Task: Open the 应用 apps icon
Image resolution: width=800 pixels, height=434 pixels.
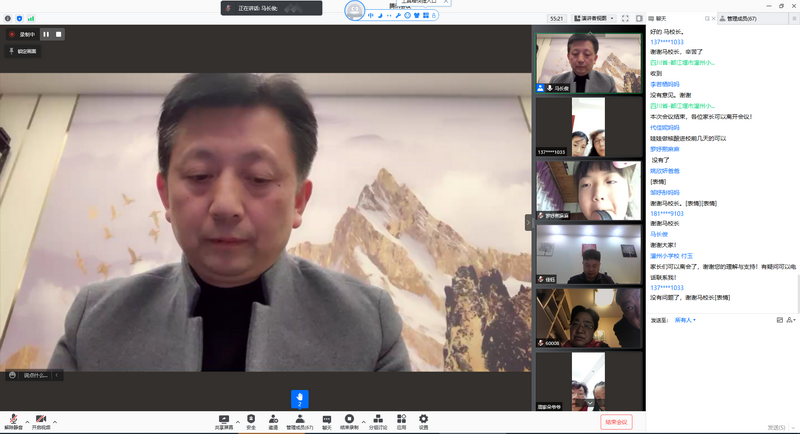Action: coord(401,419)
